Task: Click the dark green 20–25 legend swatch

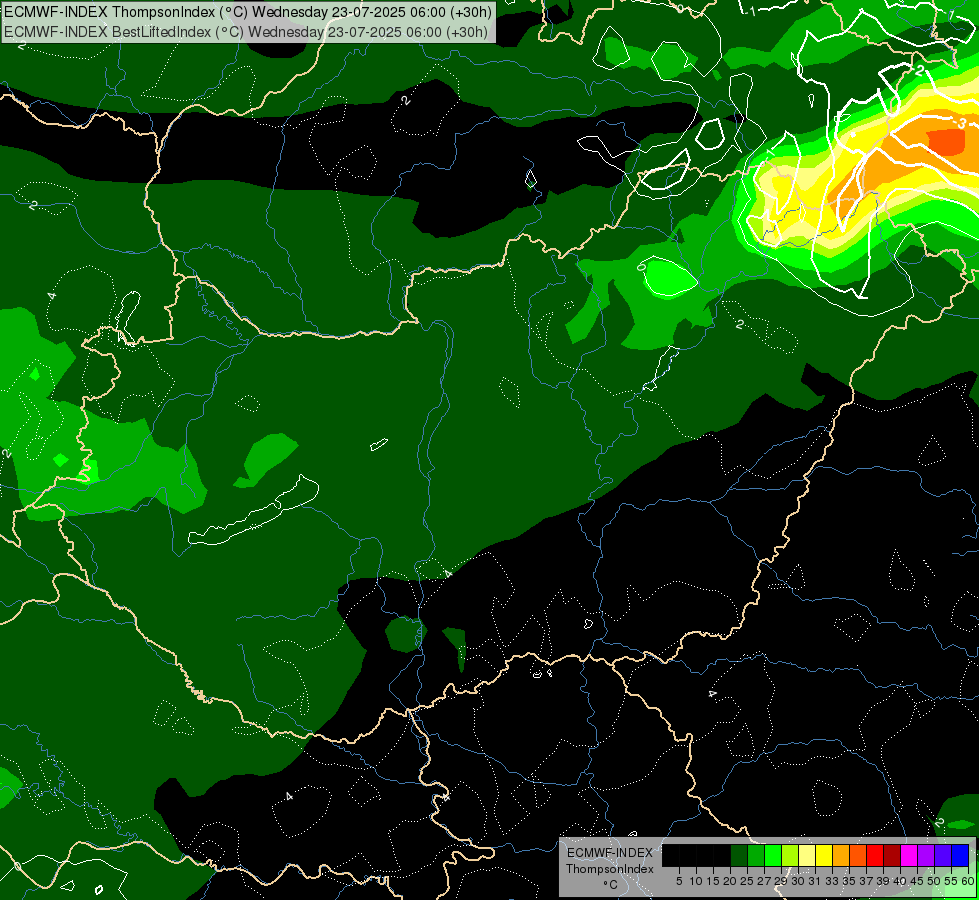Action: coord(739,855)
